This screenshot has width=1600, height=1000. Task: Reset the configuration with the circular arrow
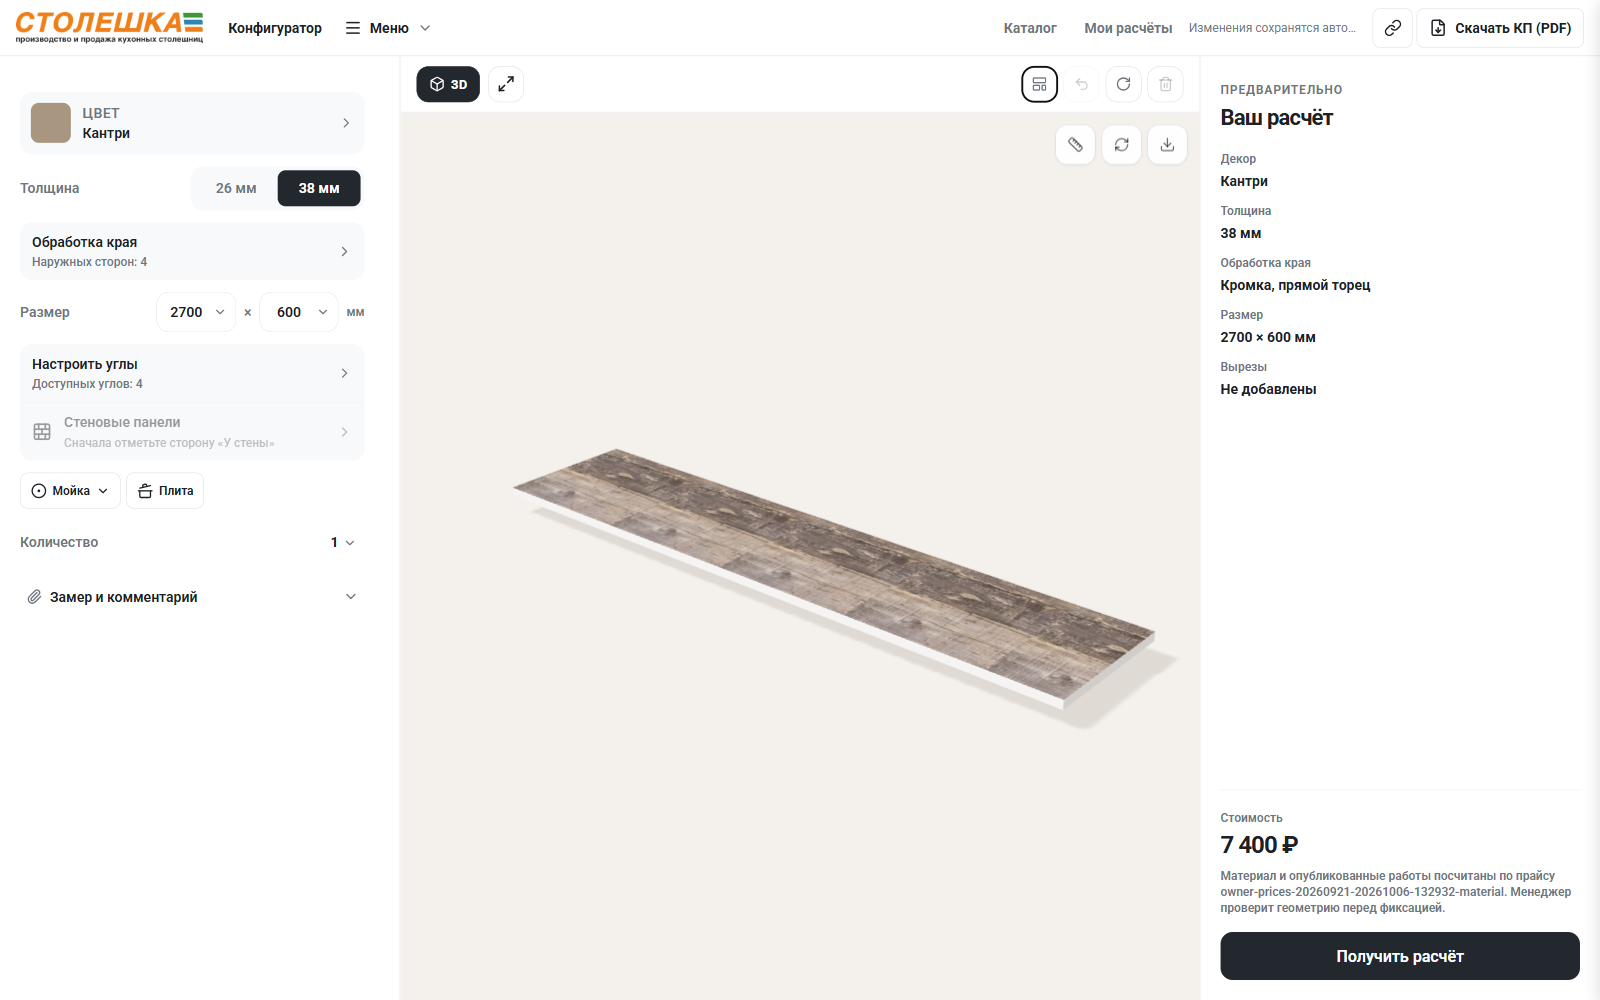point(1123,84)
